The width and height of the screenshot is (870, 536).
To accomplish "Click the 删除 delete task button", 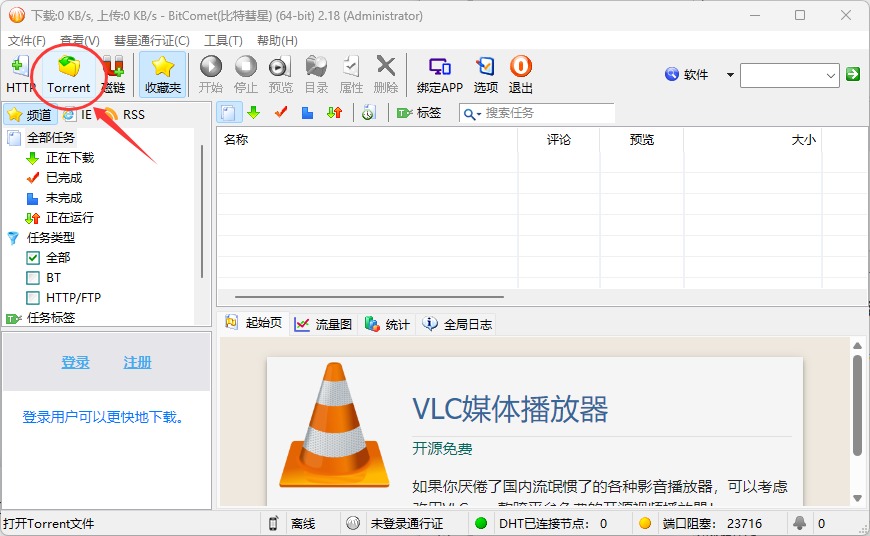I will click(386, 74).
